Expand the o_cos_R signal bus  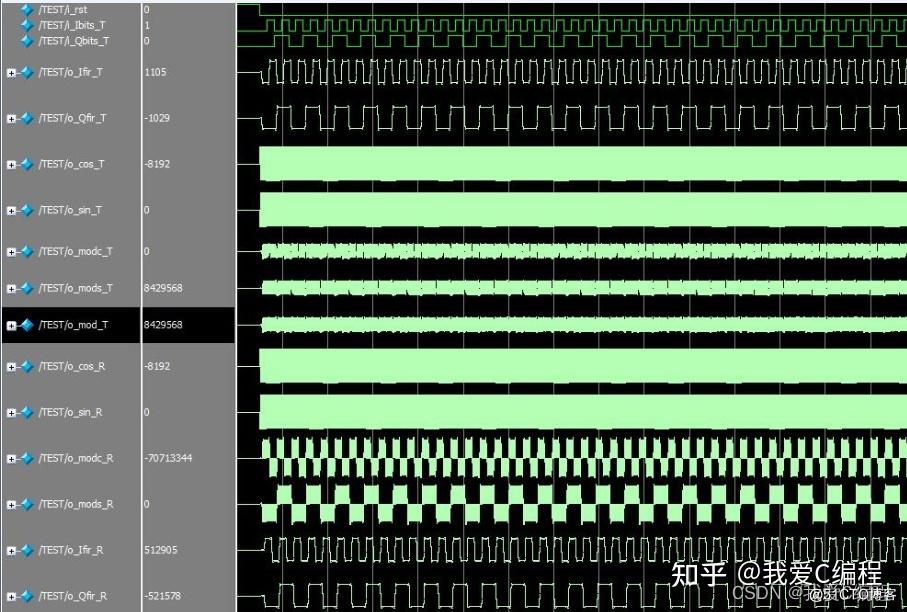(x=11, y=367)
